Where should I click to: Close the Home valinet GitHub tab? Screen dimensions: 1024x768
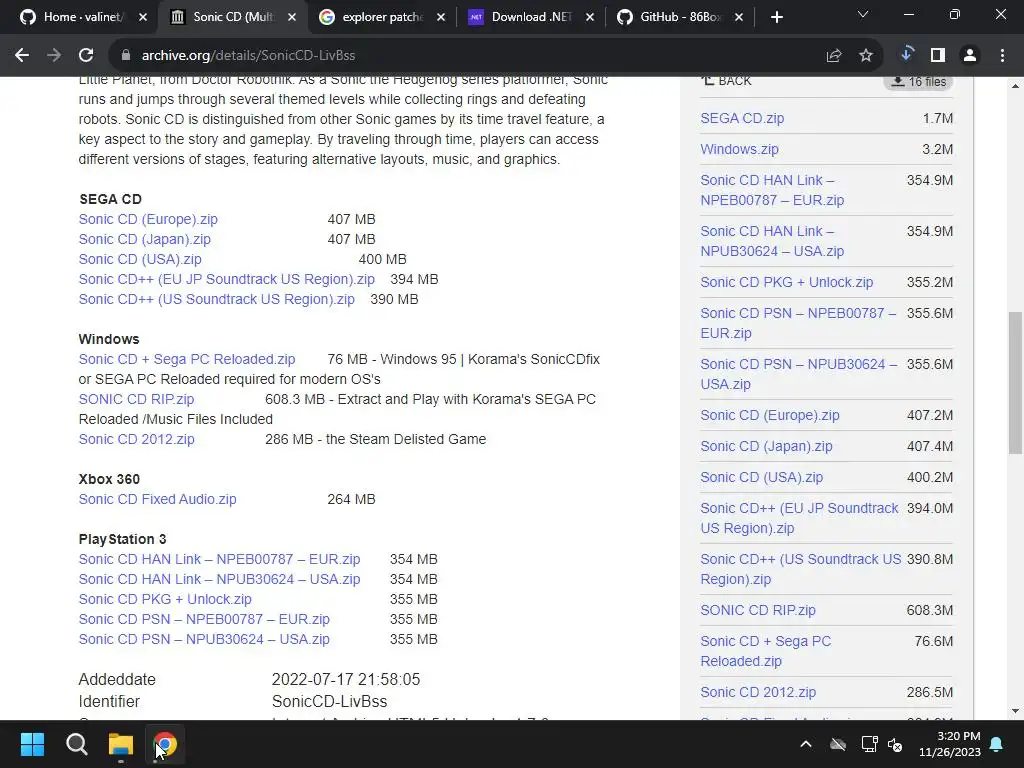click(x=143, y=17)
